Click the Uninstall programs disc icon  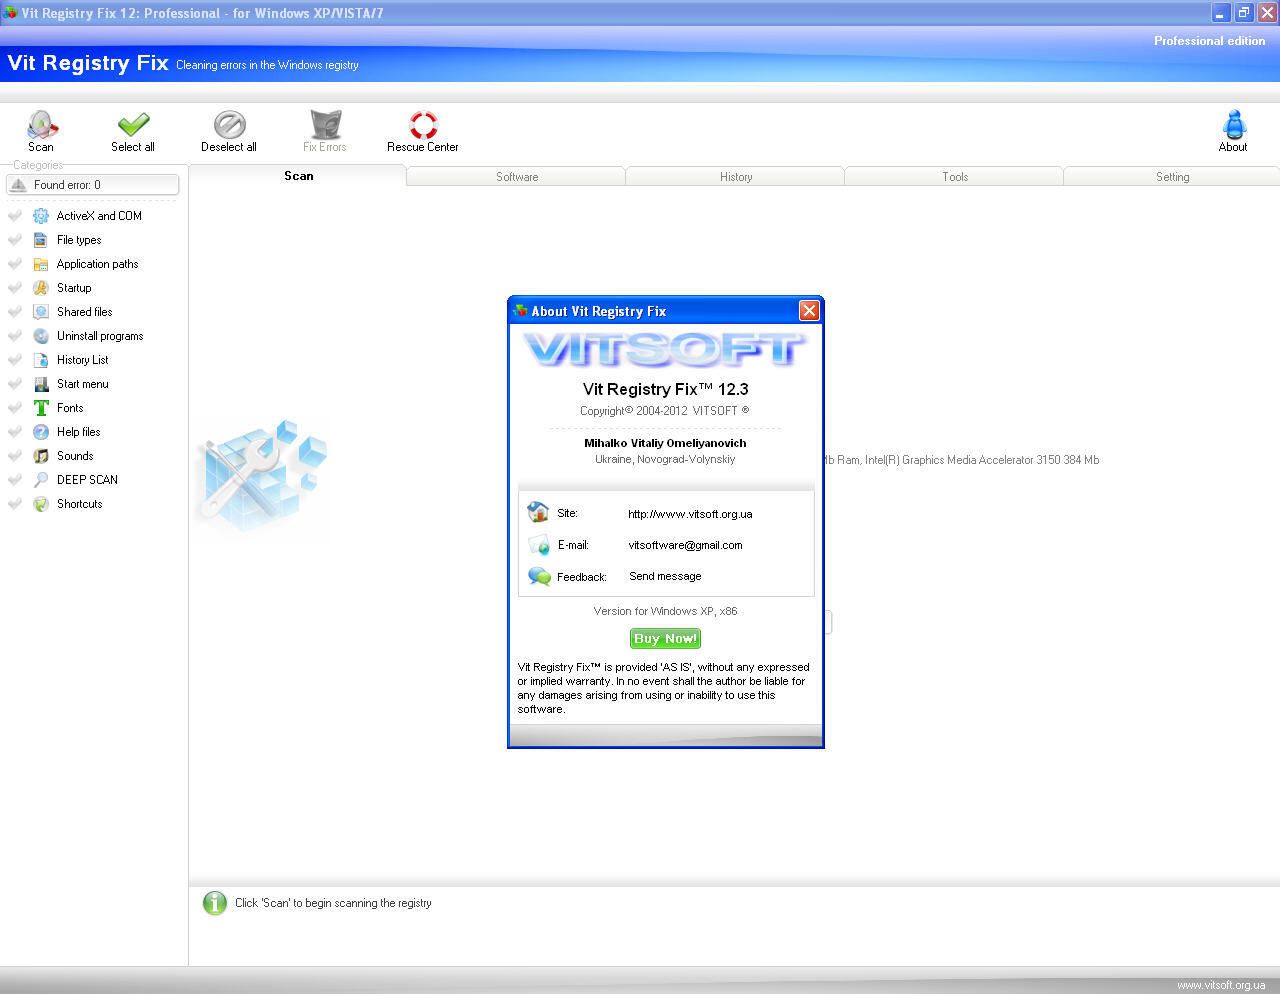point(41,336)
